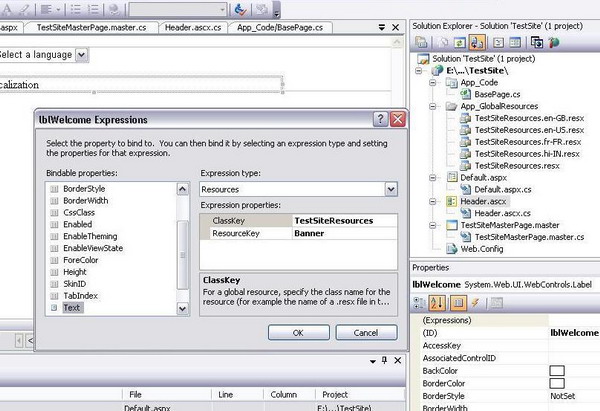Click the BackColor color swatch

[x=557, y=370]
